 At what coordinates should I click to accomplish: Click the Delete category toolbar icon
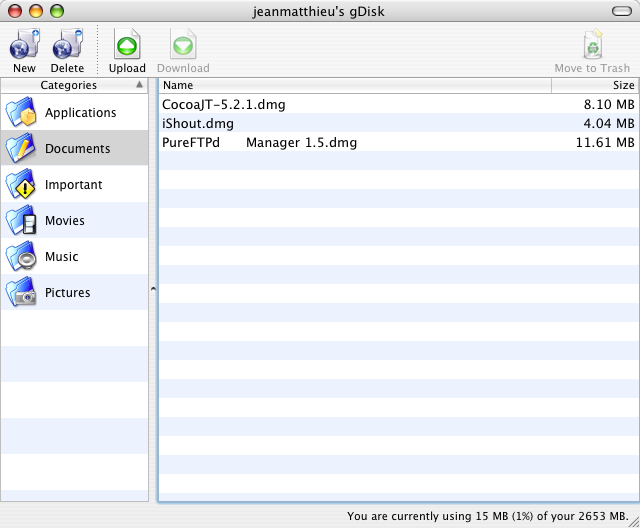pos(67,45)
